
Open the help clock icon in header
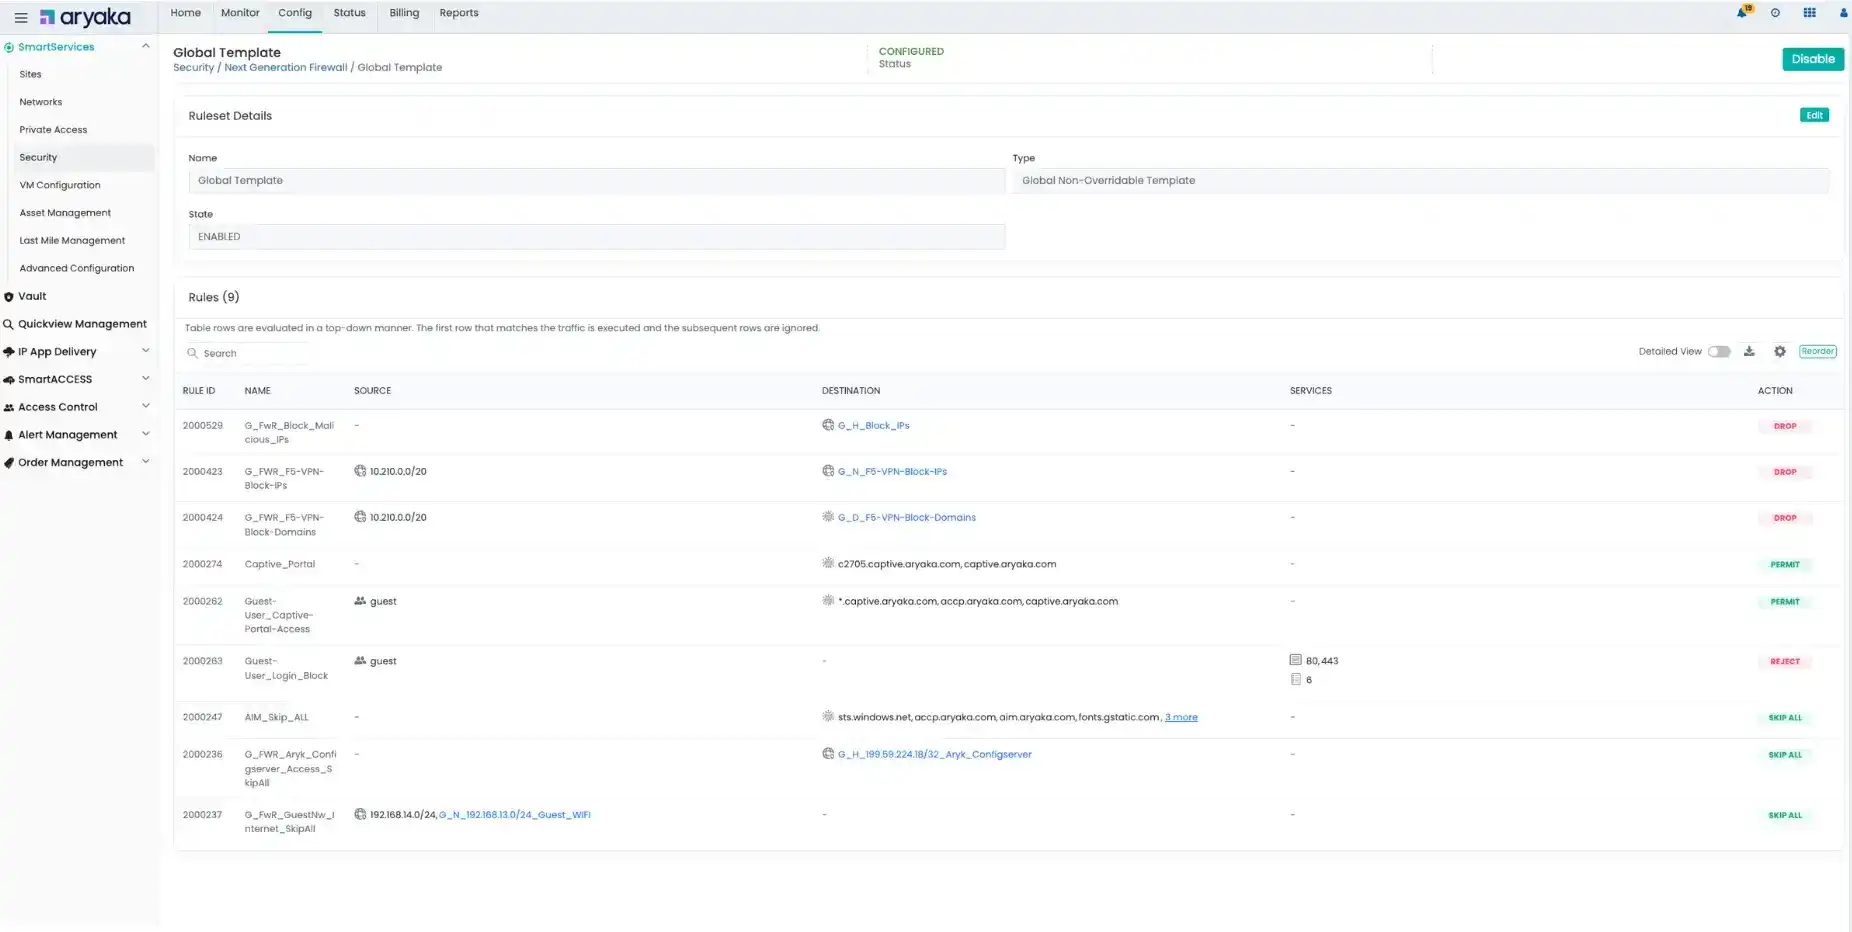pos(1775,13)
